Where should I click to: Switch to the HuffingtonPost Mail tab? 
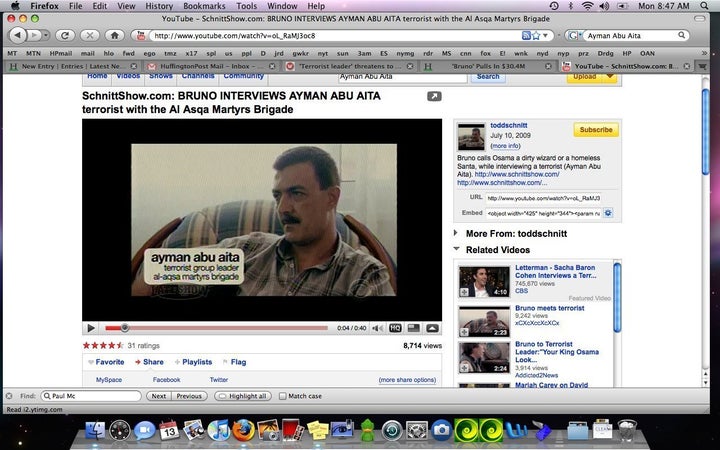click(x=211, y=66)
